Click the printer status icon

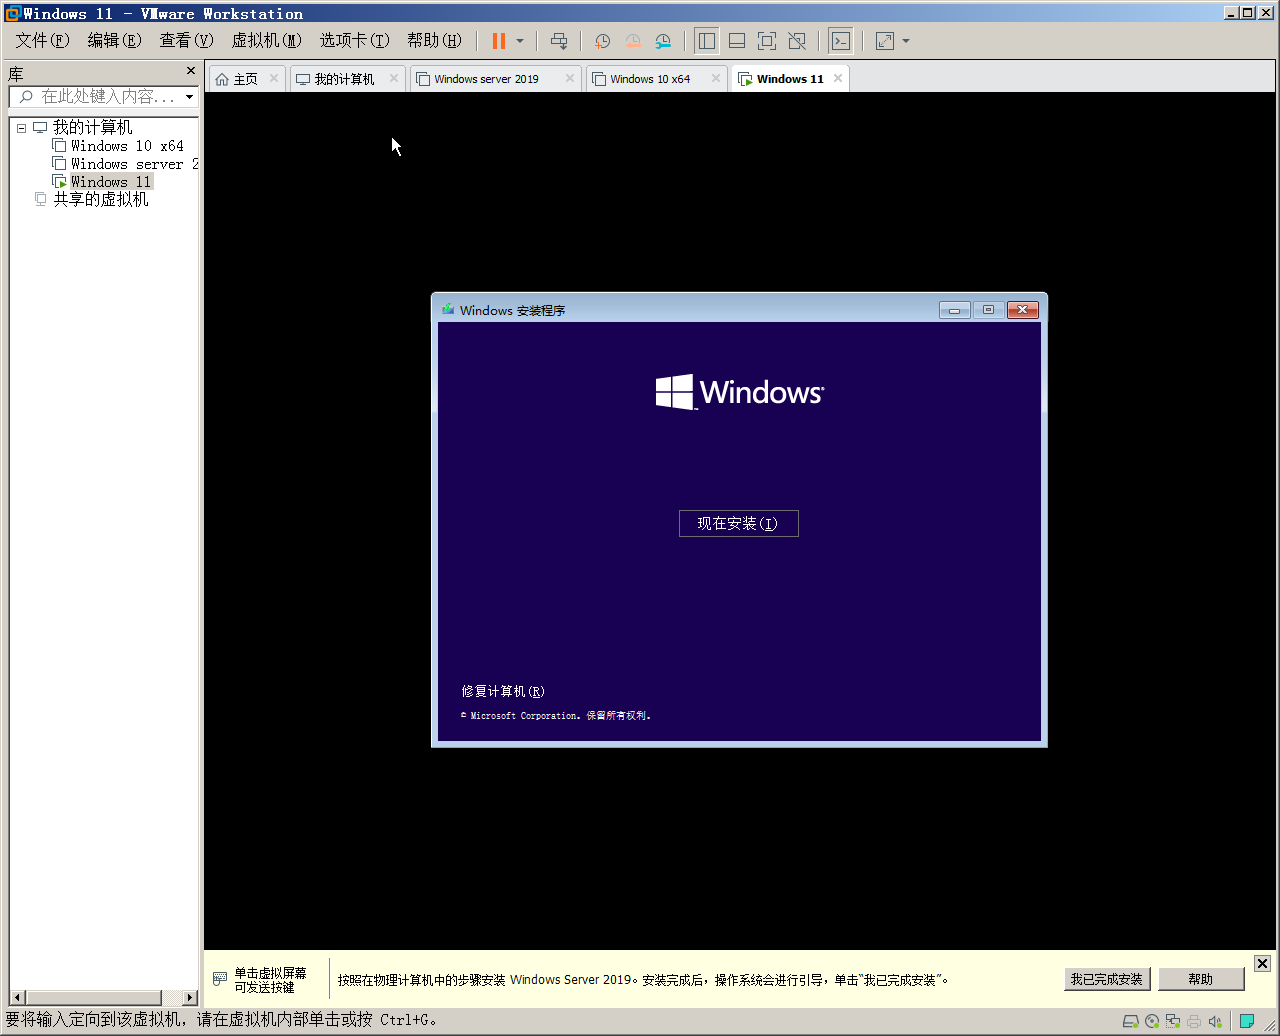click(1194, 1021)
